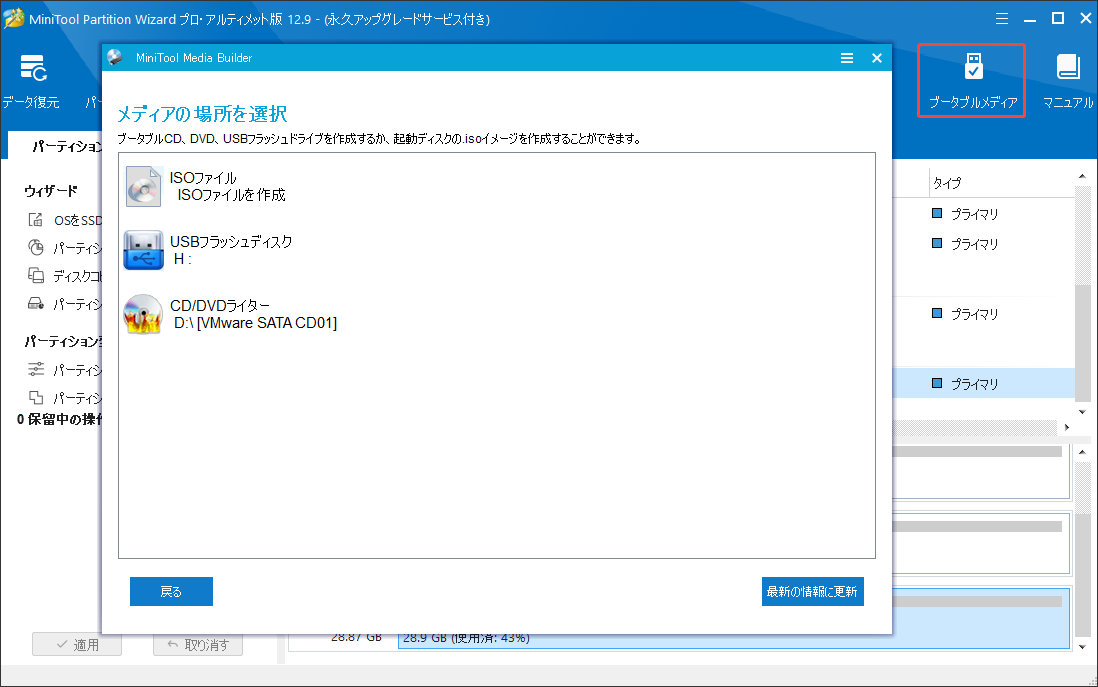This screenshot has width=1098, height=687.
Task: Select the CD/DVD writer burn icon
Action: 143,314
